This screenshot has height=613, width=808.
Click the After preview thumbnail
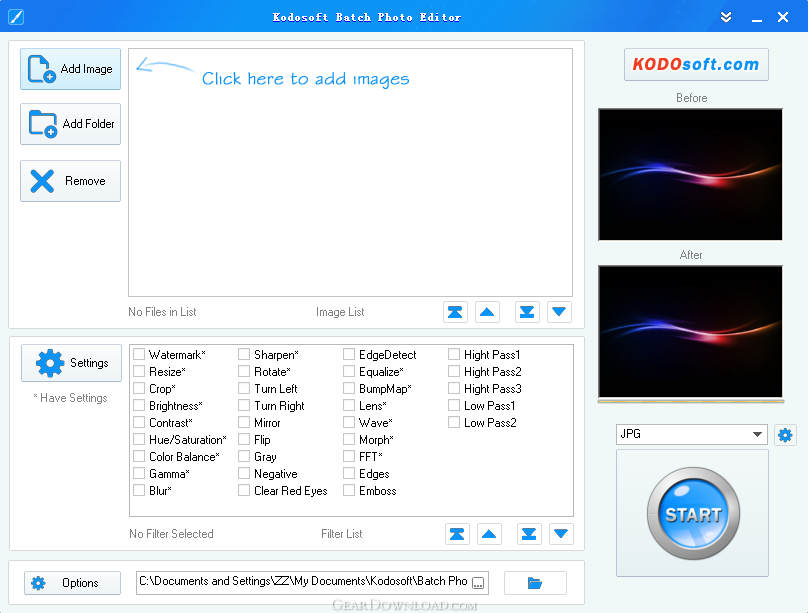pos(691,332)
